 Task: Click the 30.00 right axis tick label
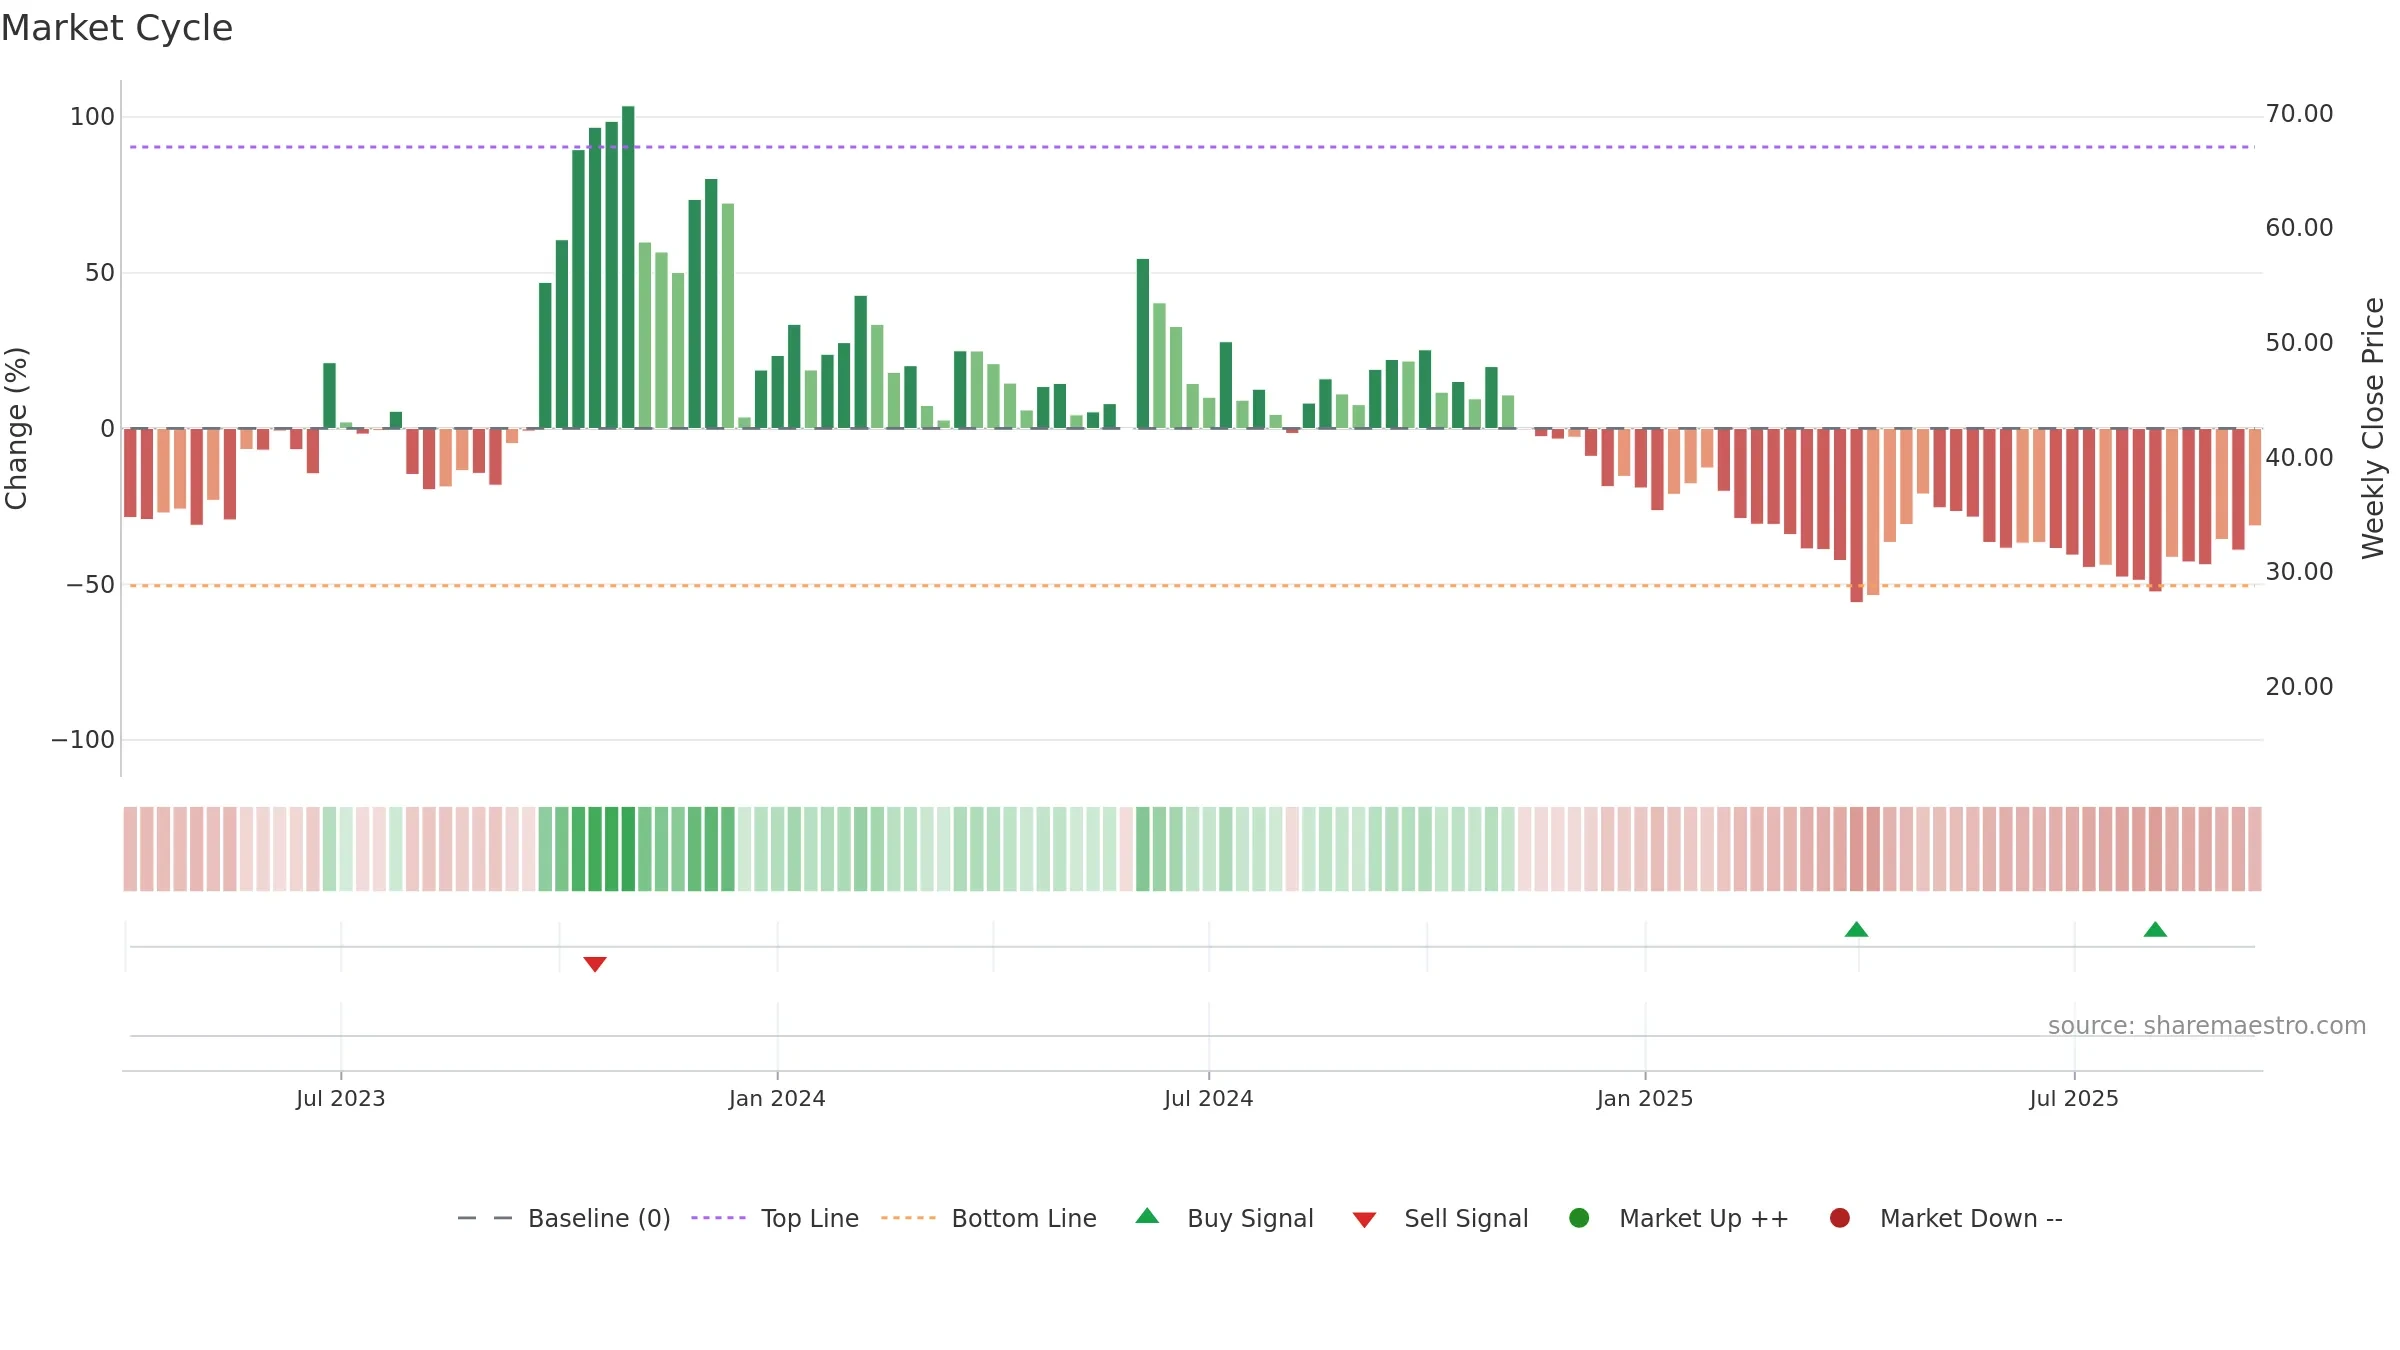(x=2299, y=572)
